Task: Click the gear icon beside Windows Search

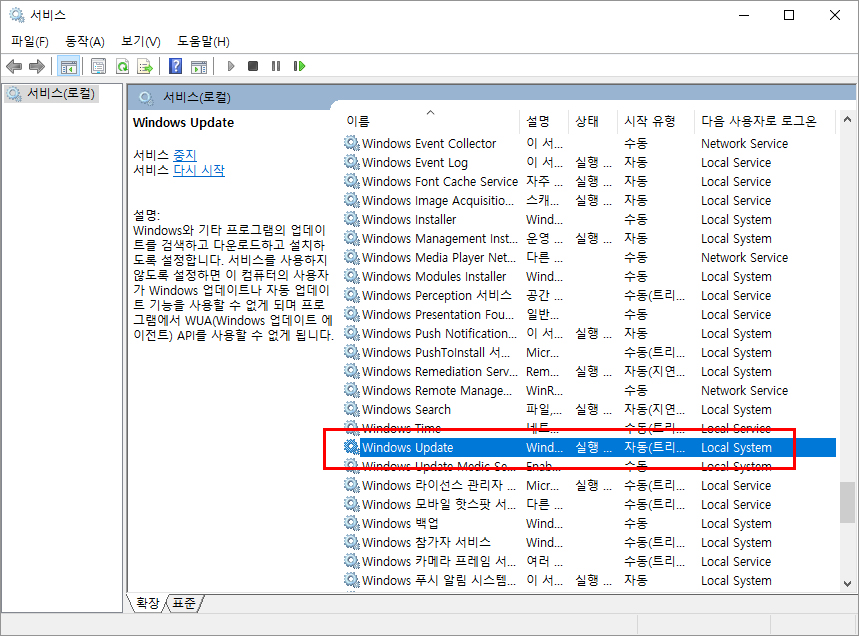Action: click(x=351, y=409)
